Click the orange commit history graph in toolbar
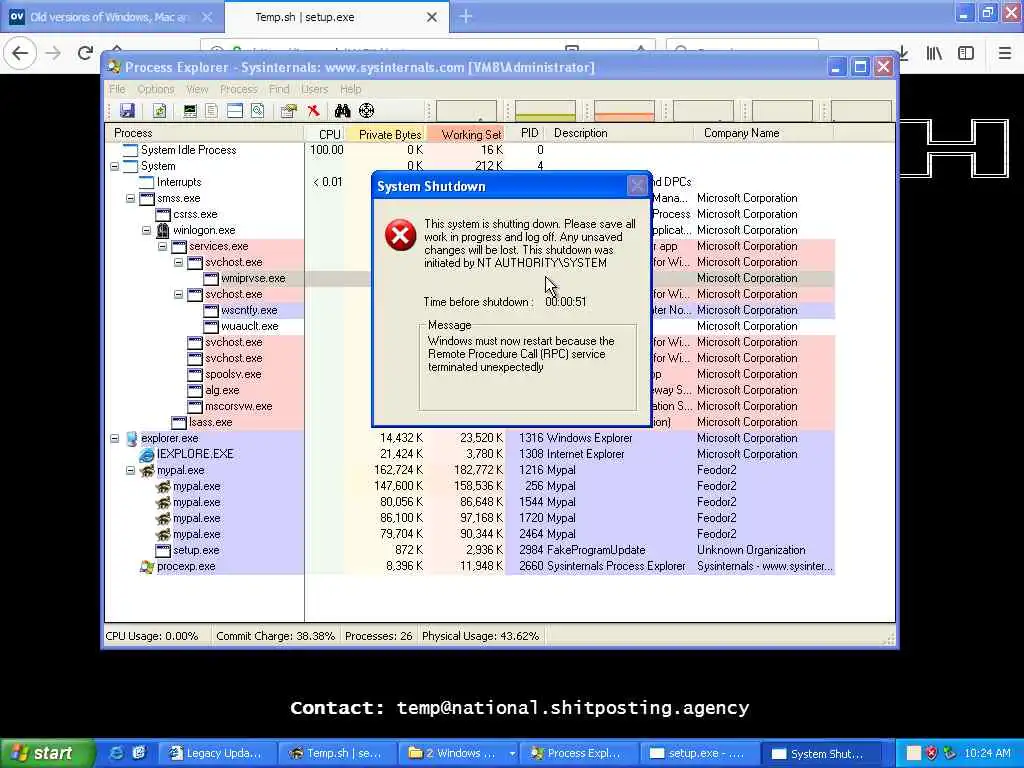 click(624, 111)
